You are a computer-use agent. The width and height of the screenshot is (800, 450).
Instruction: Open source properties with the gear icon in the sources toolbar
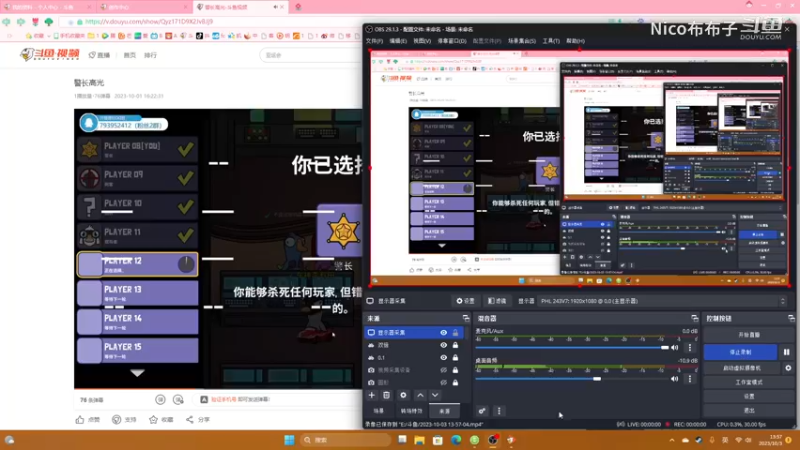point(403,395)
